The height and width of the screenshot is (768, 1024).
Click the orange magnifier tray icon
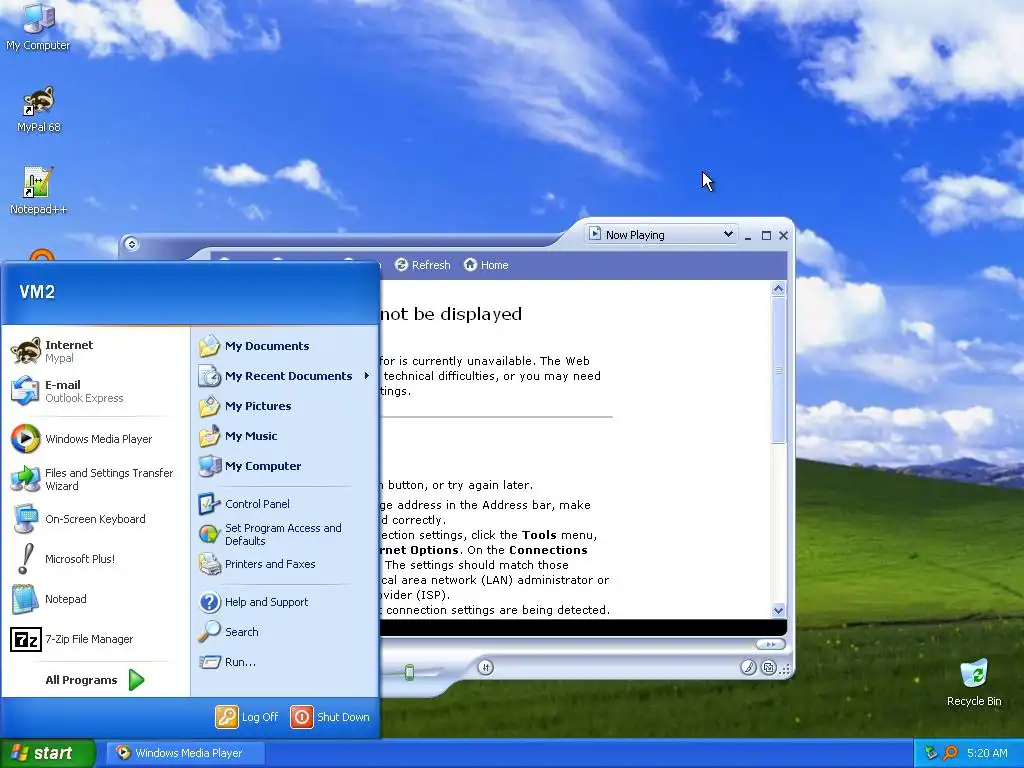(x=950, y=753)
